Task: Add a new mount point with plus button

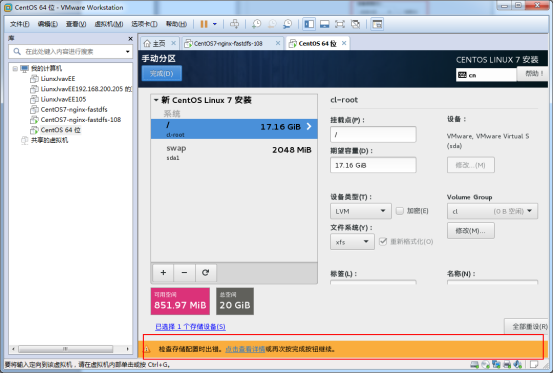Action: 163,273
